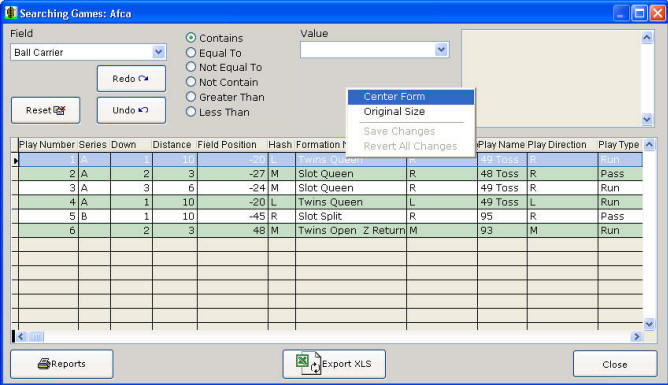Click the current row indicator arrow
The width and height of the screenshot is (668, 385).
pos(15,160)
